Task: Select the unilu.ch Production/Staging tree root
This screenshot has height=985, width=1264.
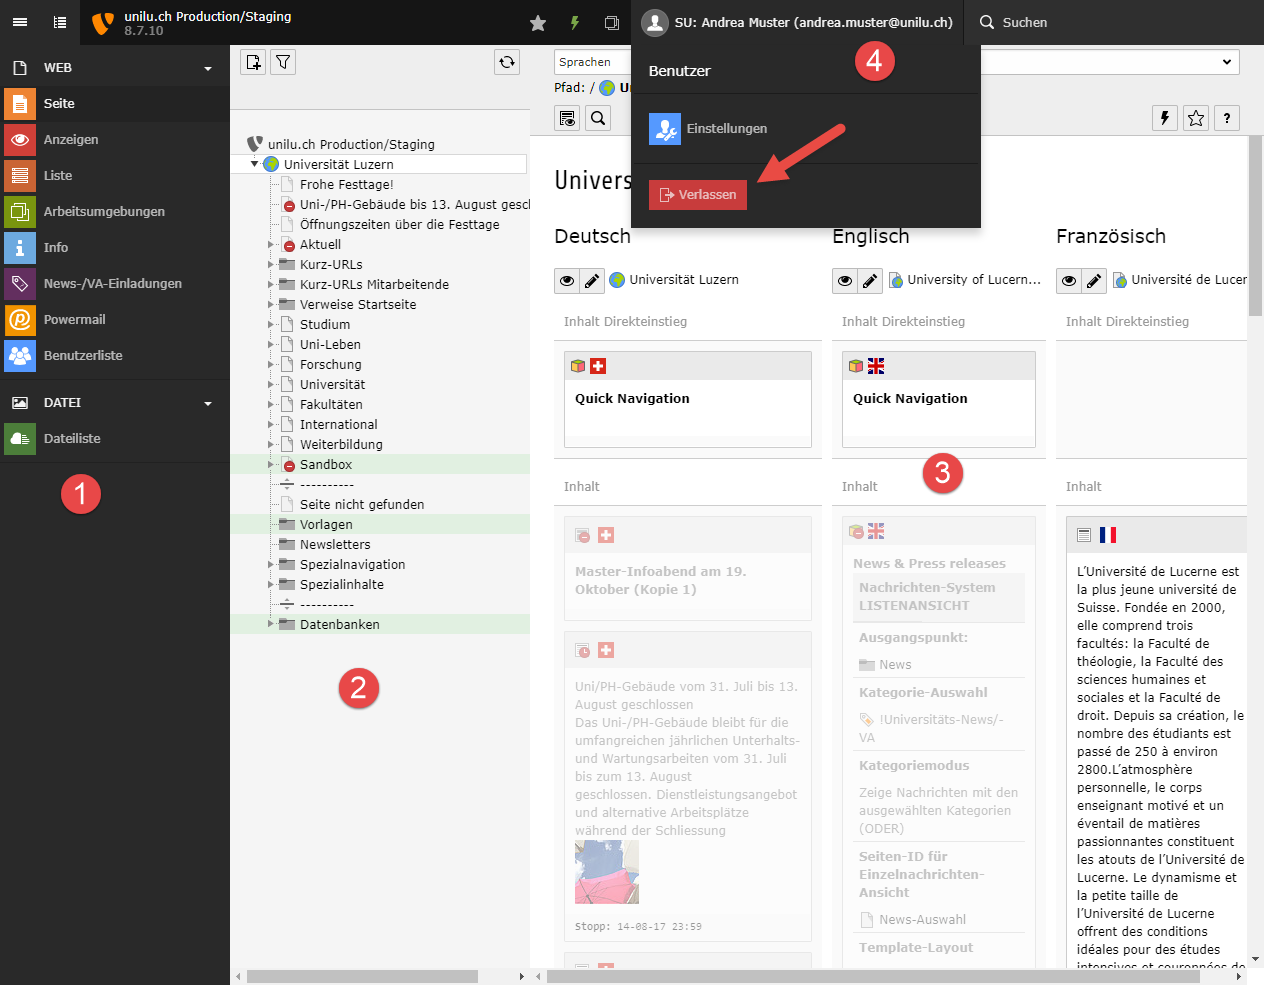Action: (351, 145)
